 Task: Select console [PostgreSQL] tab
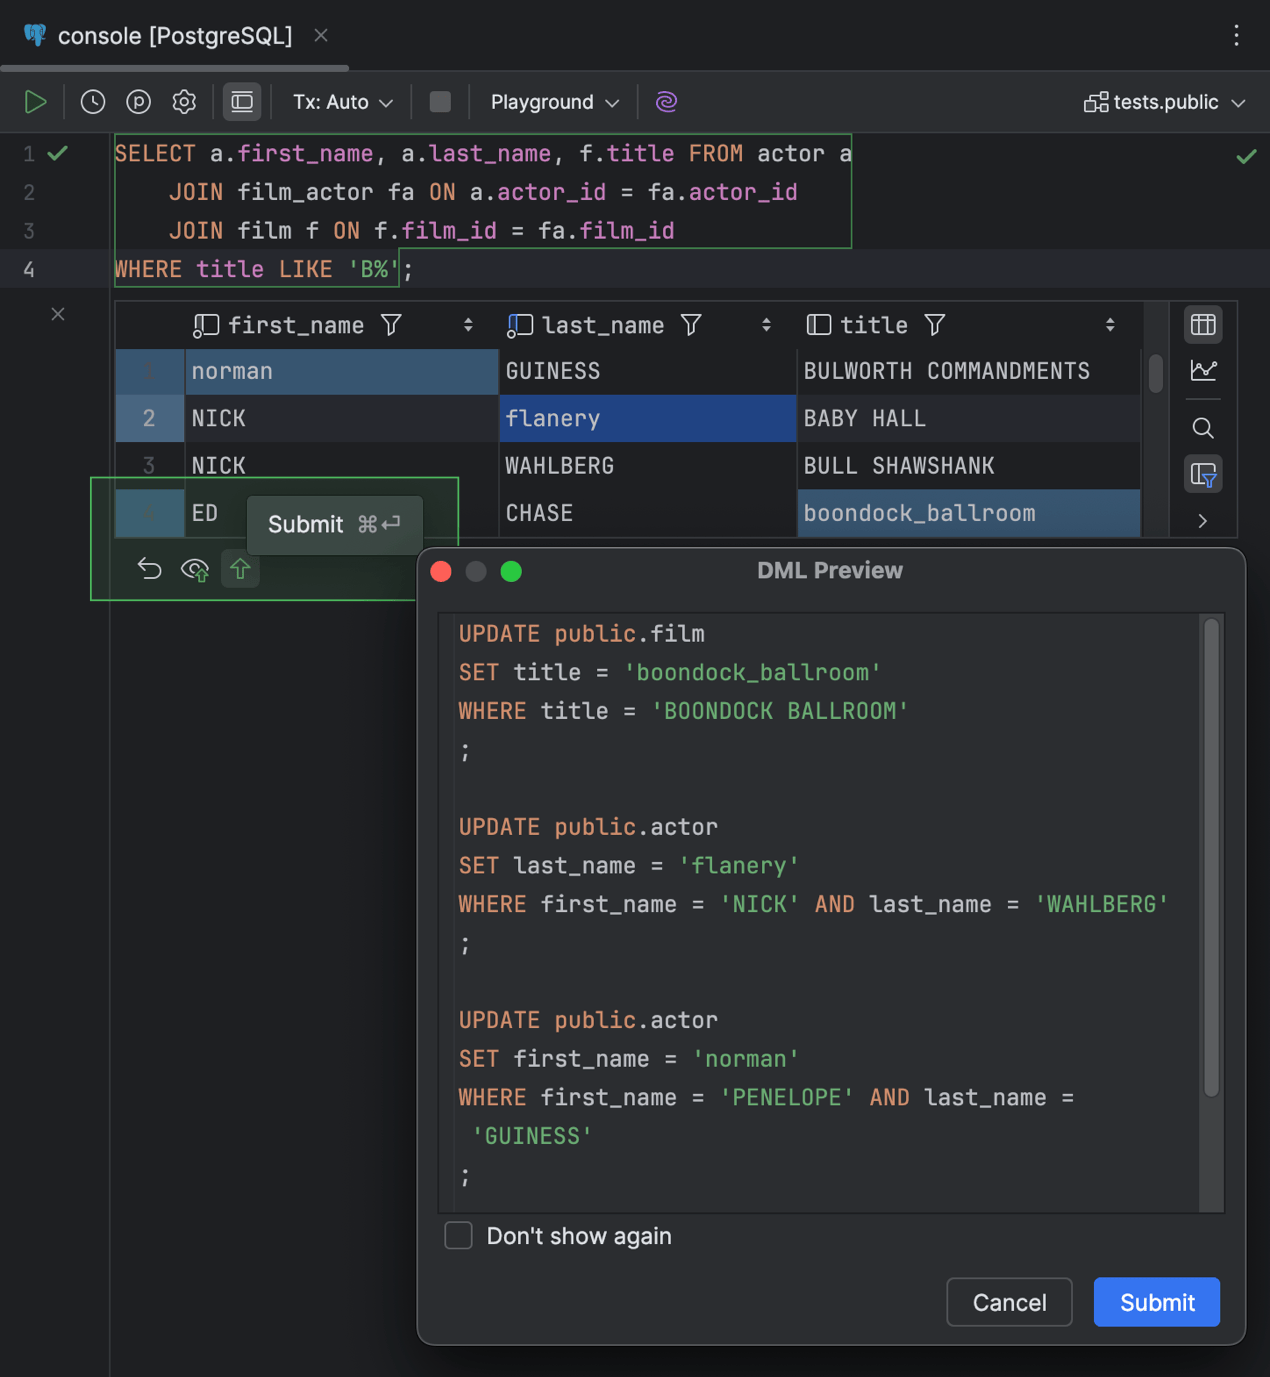click(174, 36)
